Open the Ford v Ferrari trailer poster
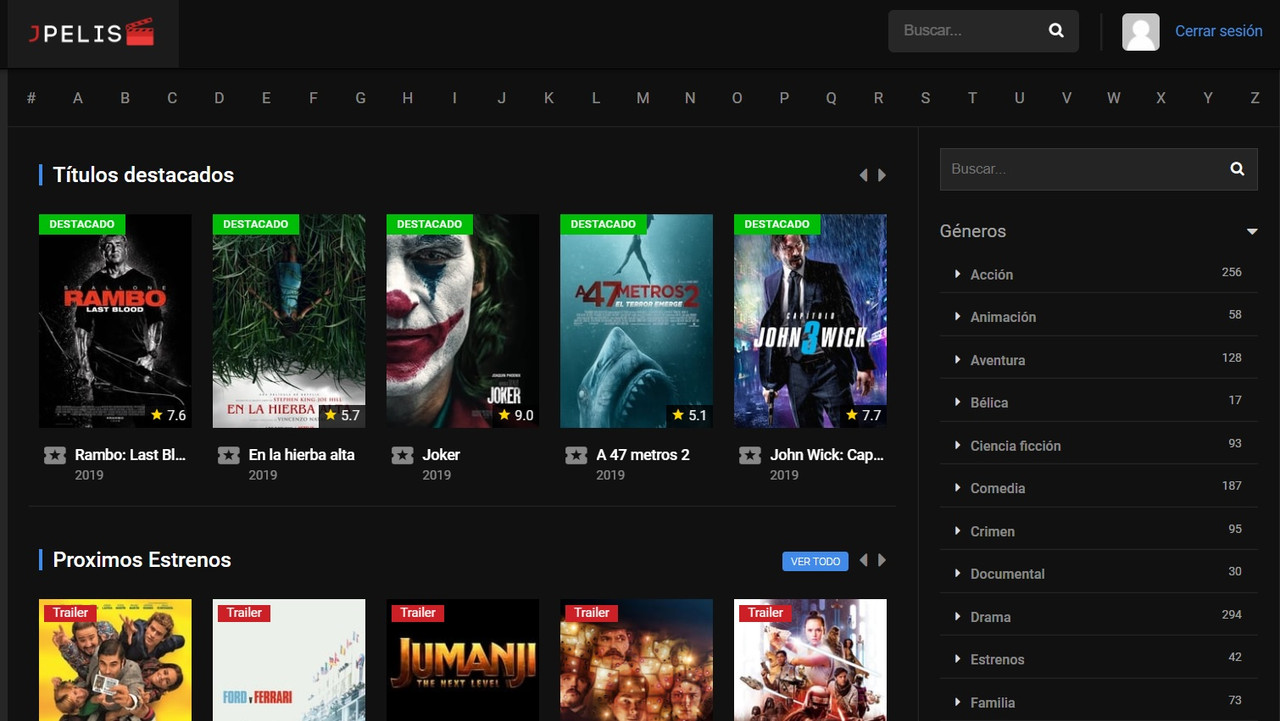The image size is (1280, 721). coord(289,660)
